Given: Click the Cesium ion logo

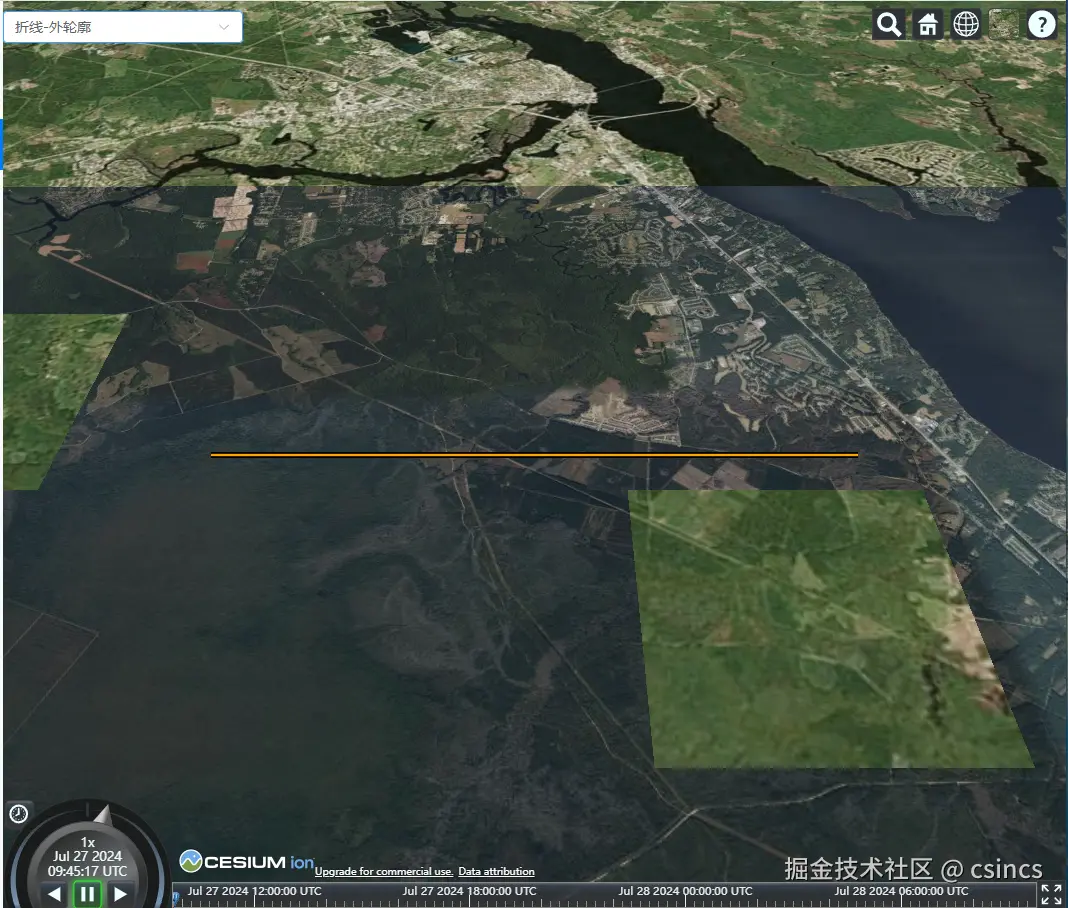Looking at the screenshot, I should (246, 862).
